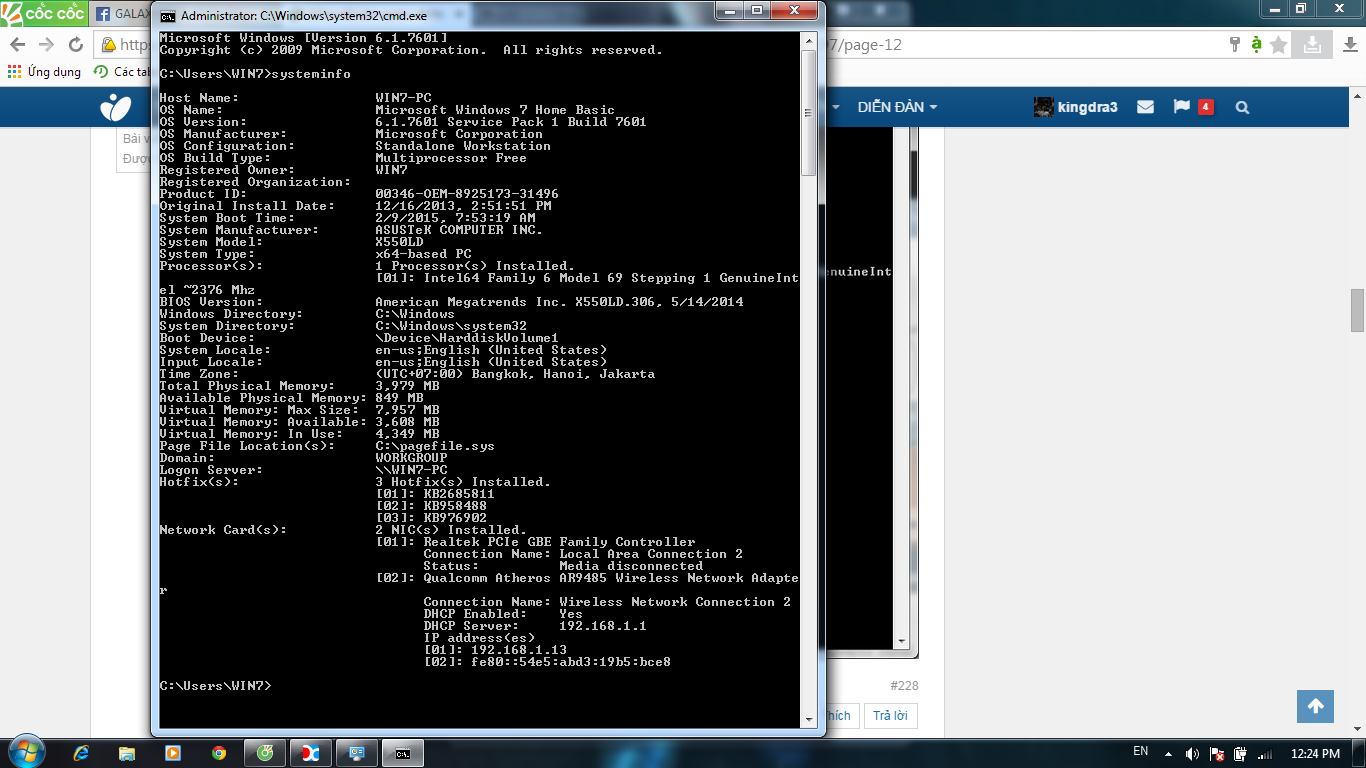Switch to the Facebook GALAX browser tab
This screenshot has width=1366, height=768.
[x=120, y=14]
